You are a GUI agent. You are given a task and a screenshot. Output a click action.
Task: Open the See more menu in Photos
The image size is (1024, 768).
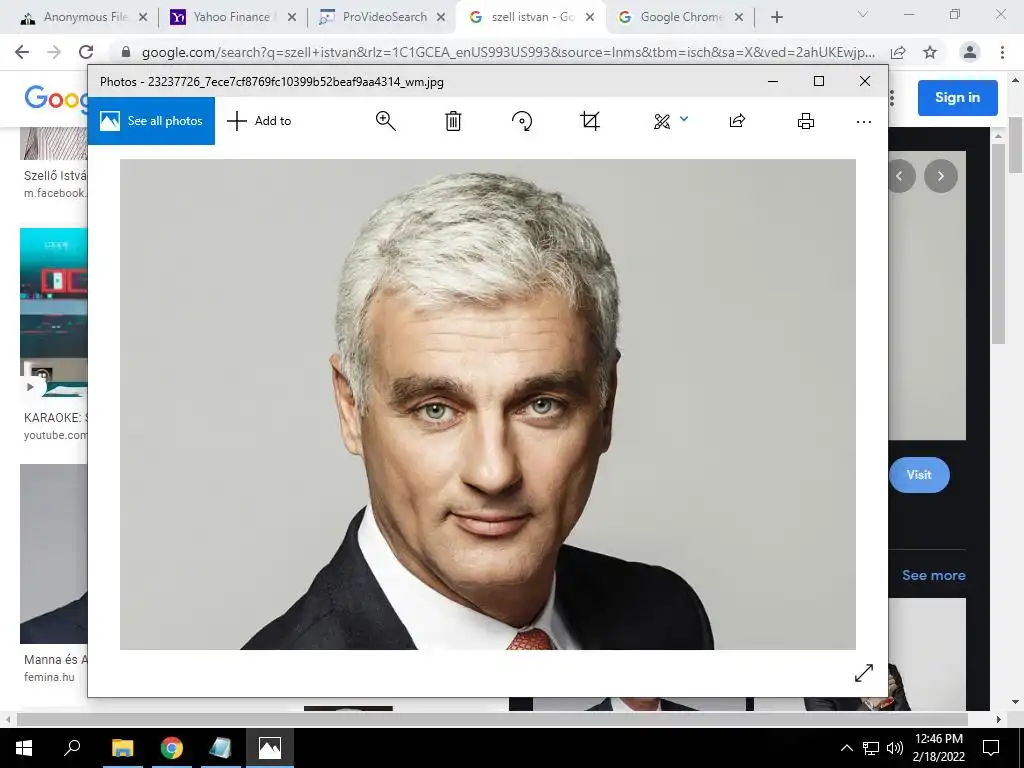pos(863,121)
